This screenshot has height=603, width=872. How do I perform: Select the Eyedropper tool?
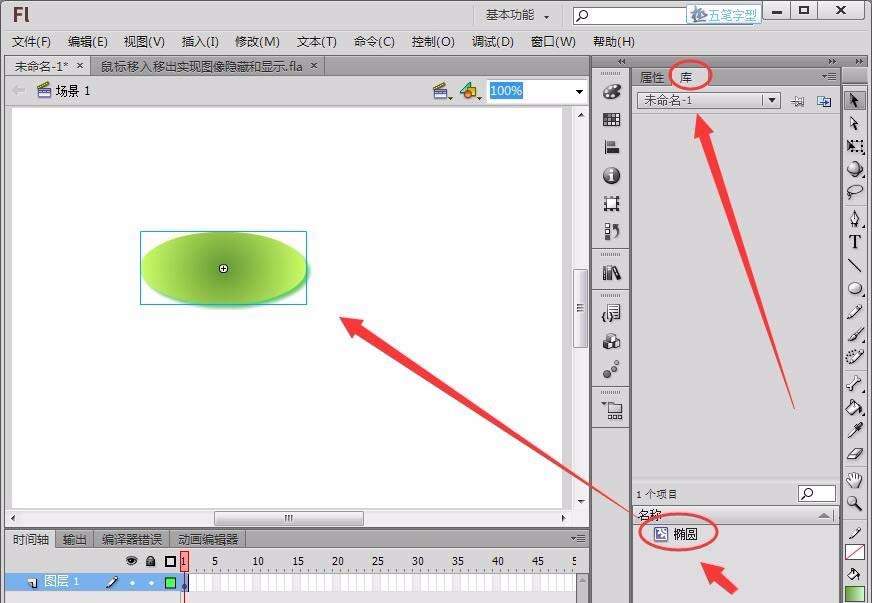pyautogui.click(x=855, y=430)
